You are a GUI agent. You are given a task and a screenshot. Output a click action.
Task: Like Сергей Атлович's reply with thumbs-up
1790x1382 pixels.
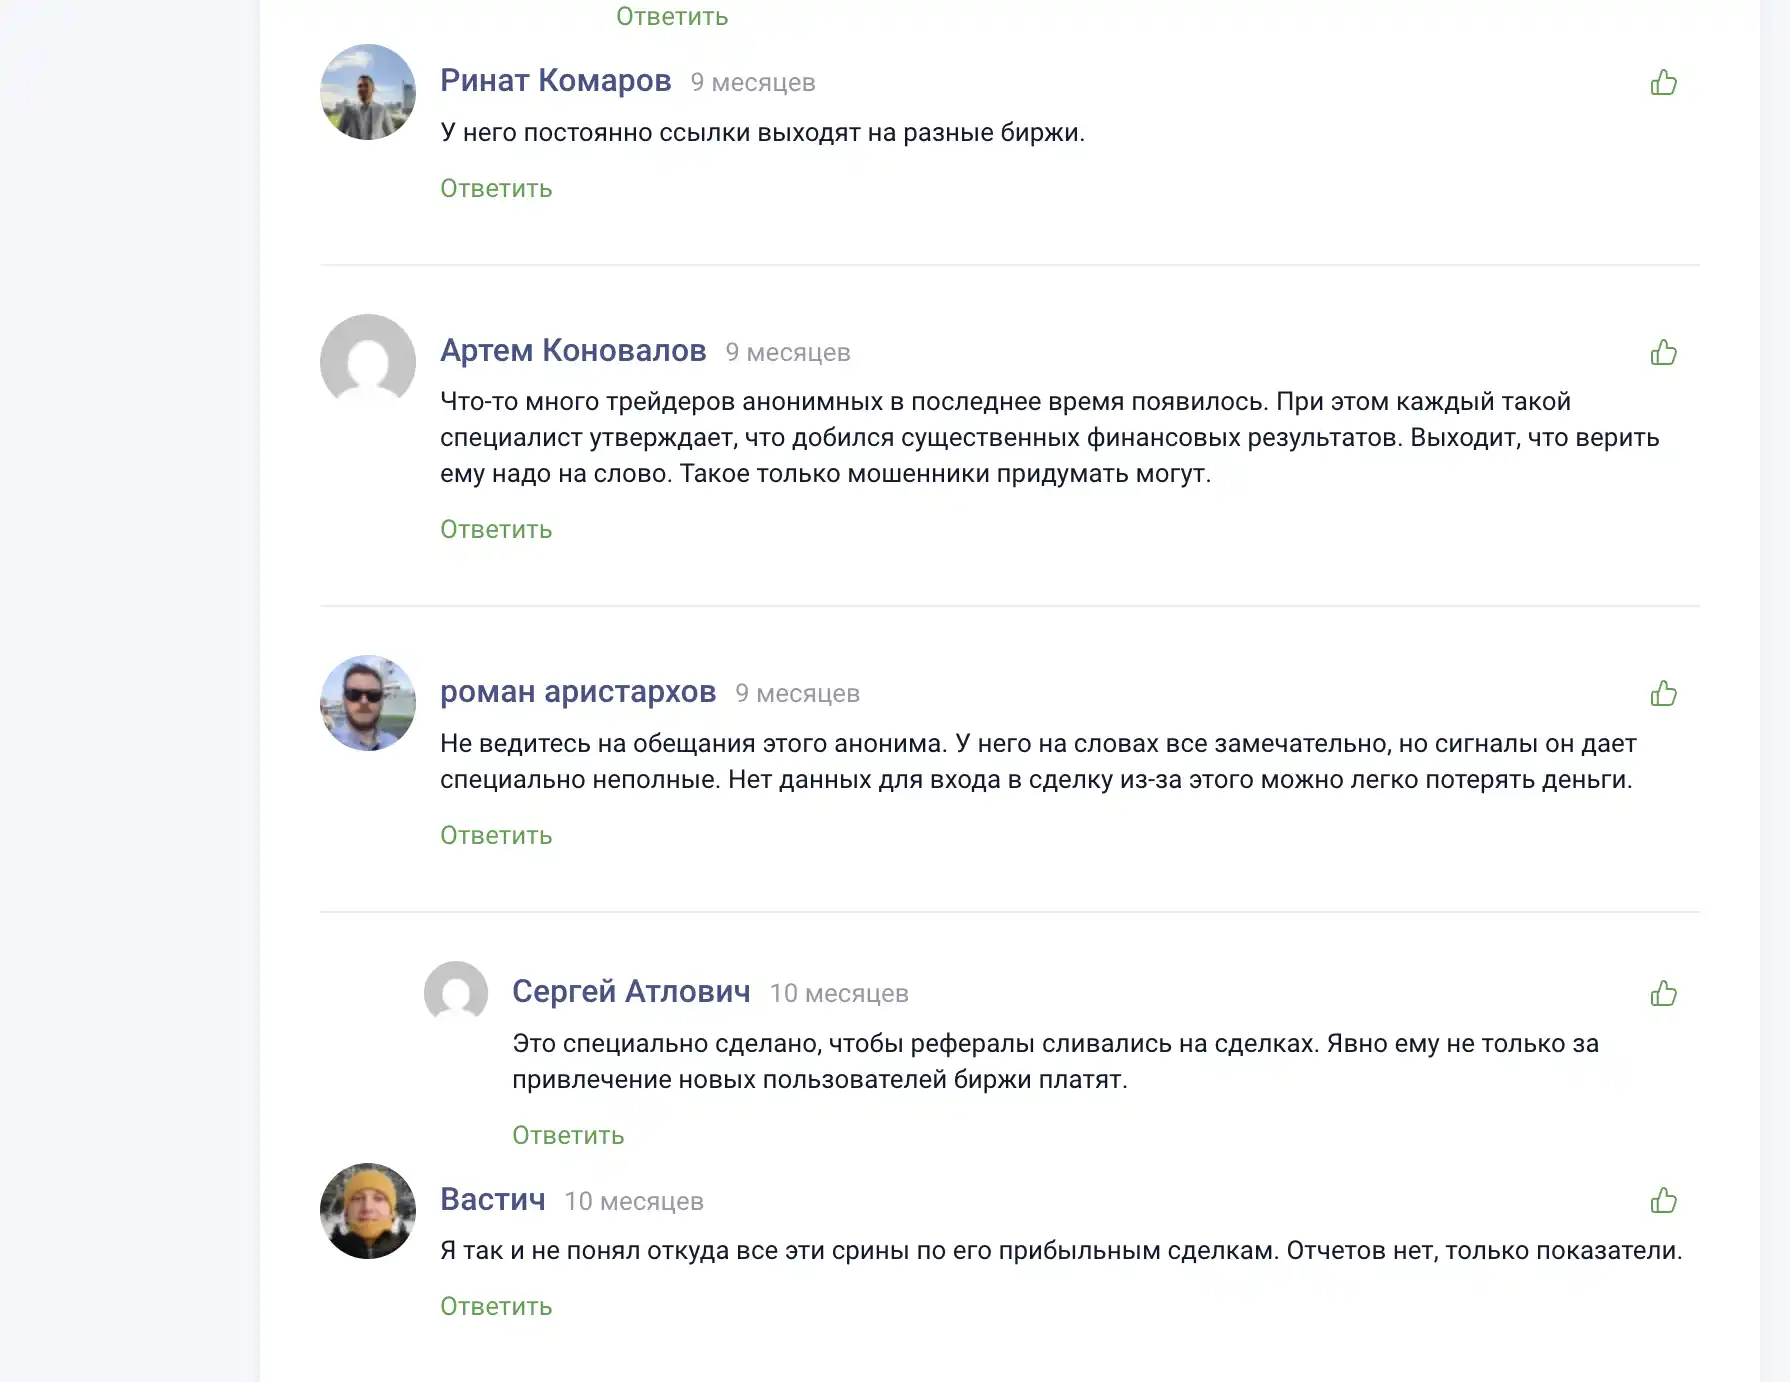(x=1663, y=993)
